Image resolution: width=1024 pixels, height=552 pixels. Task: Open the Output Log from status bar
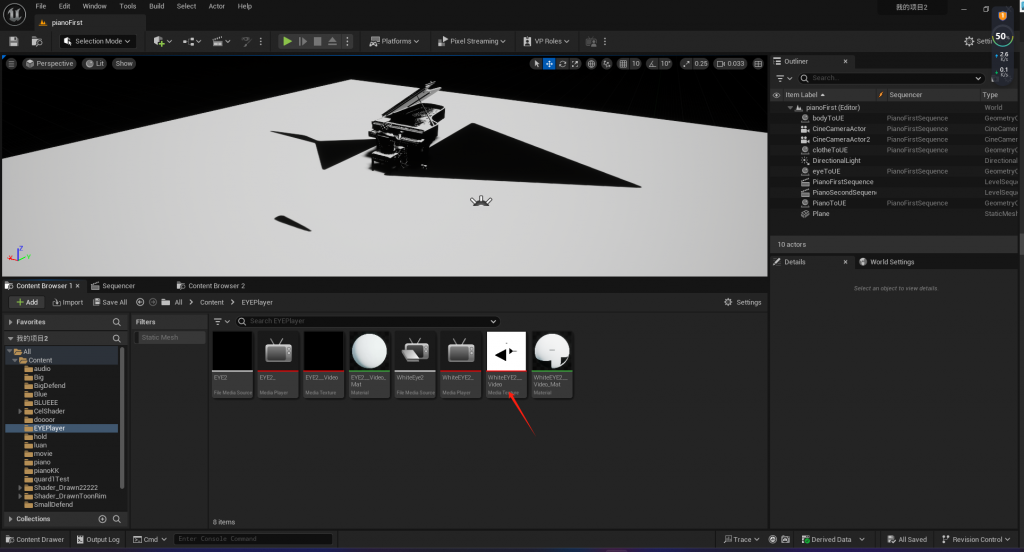coord(98,540)
